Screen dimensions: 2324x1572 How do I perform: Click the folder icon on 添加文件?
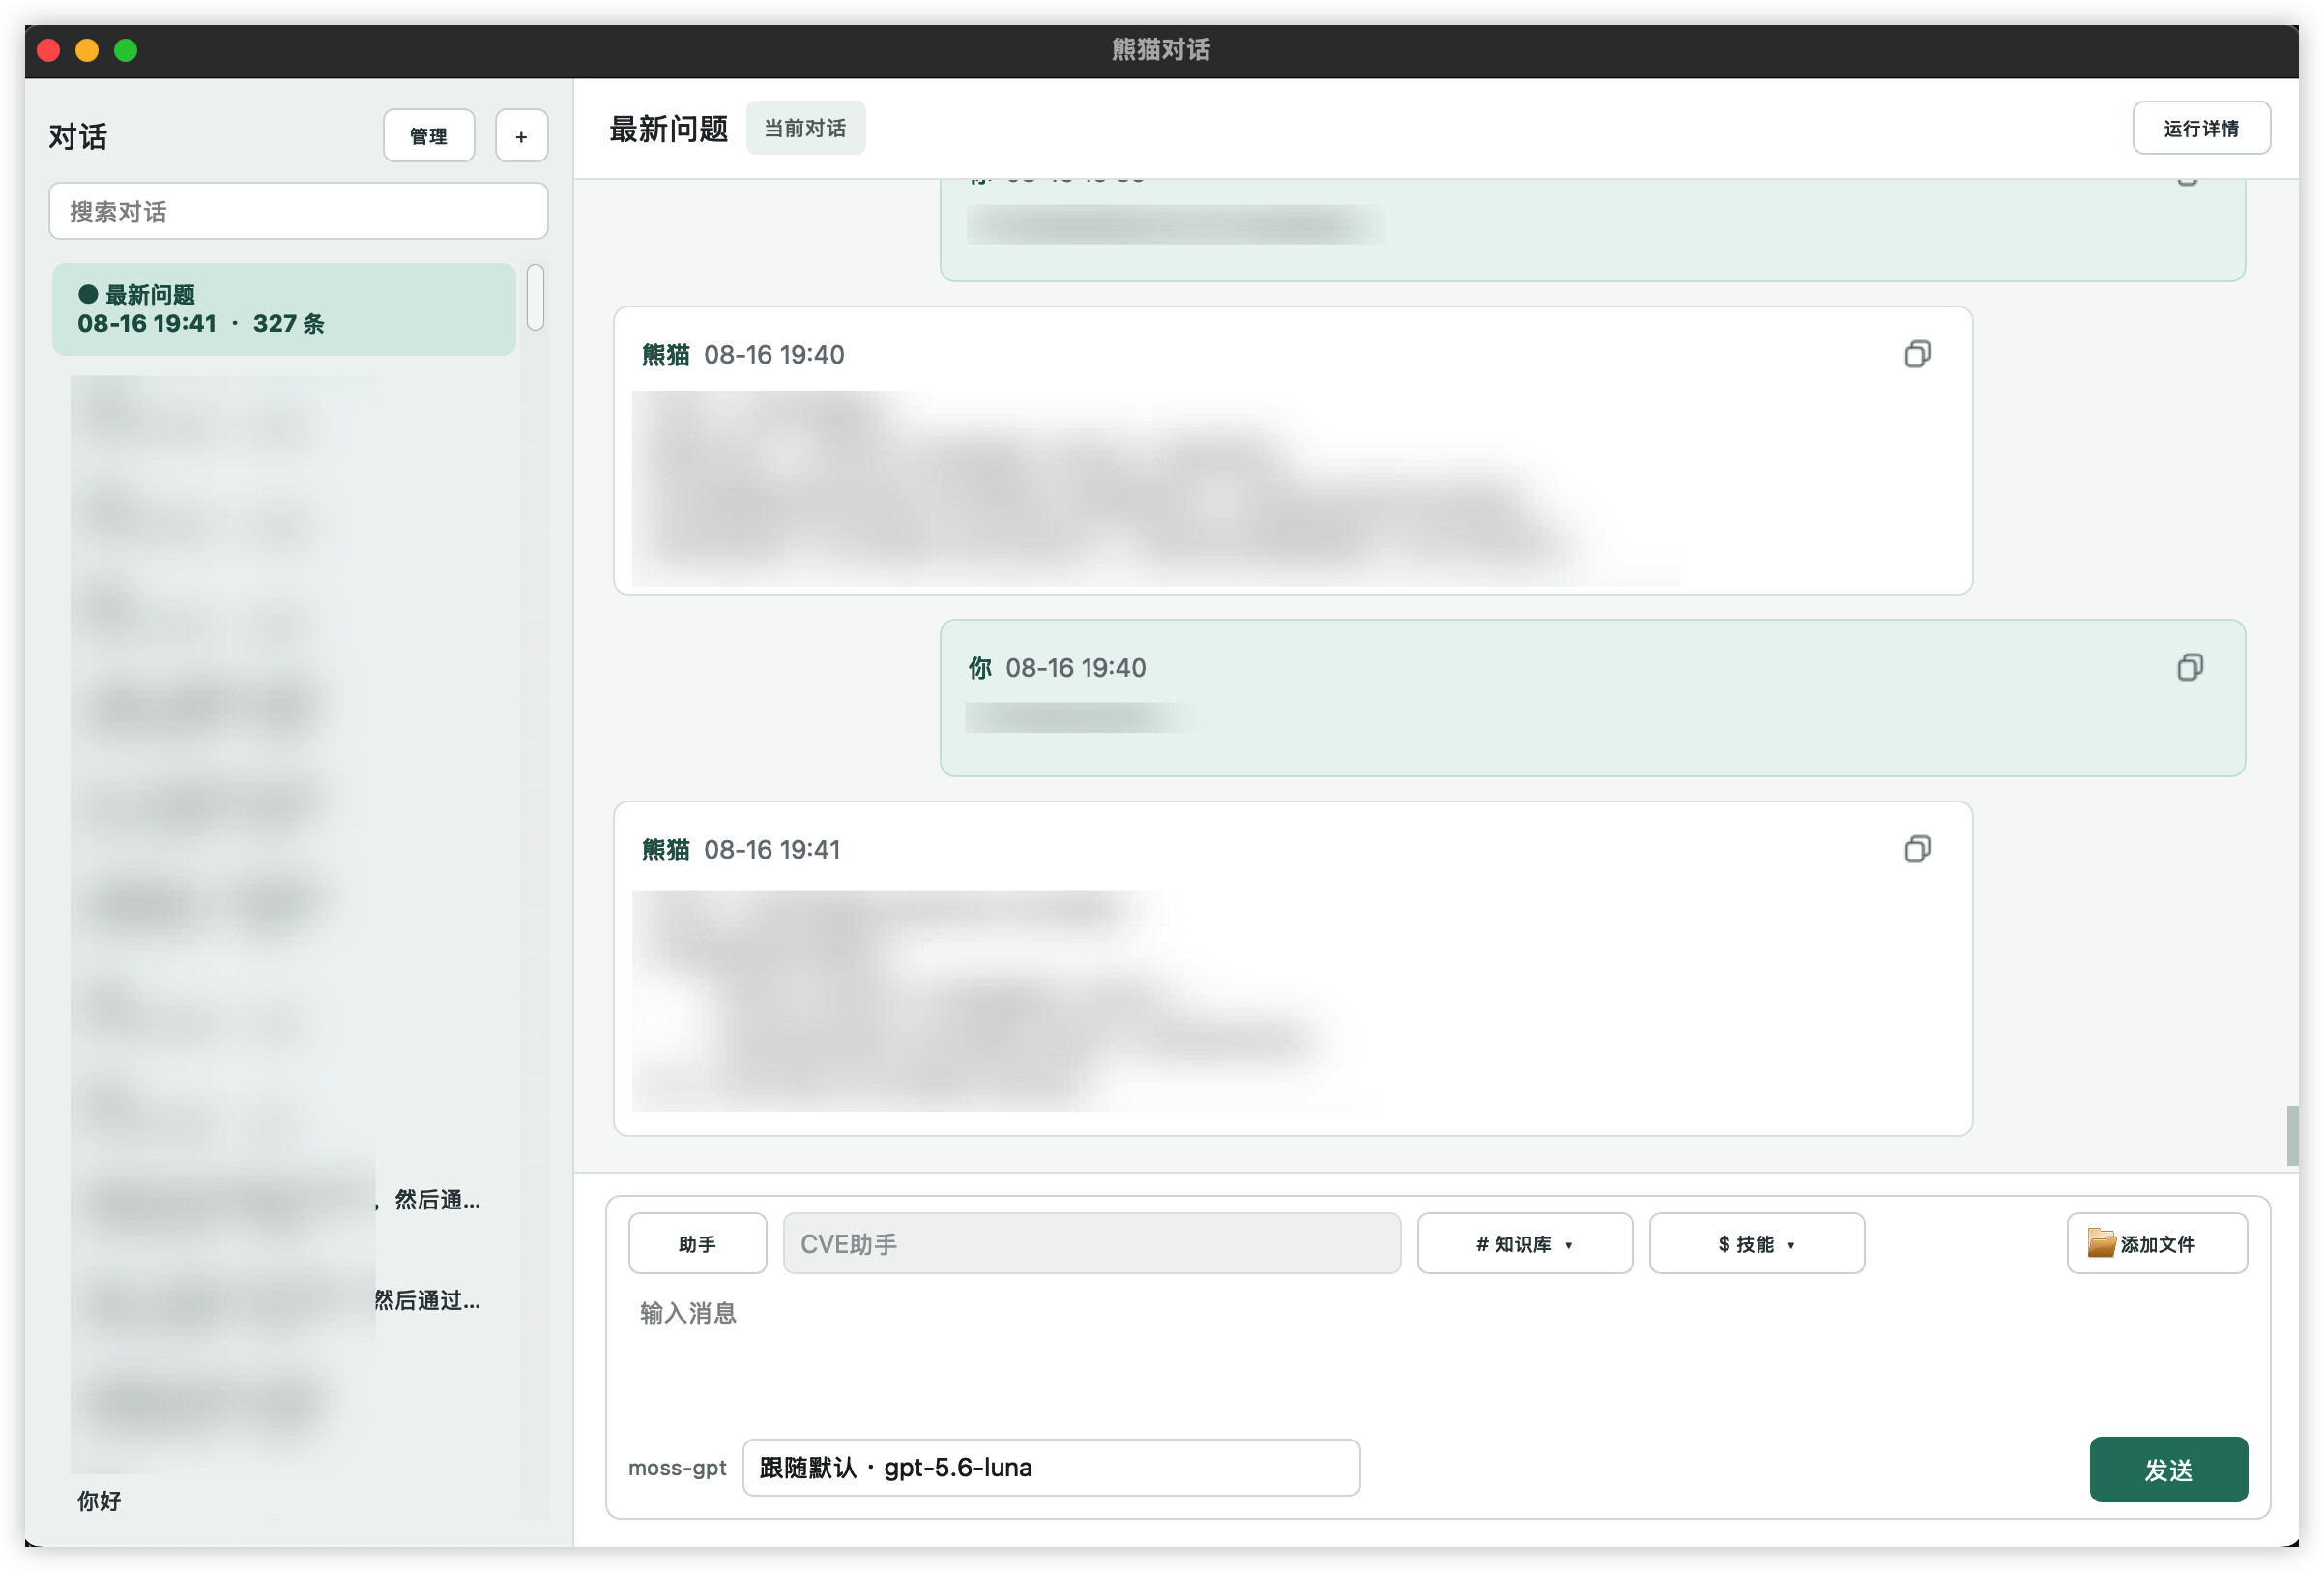tap(2101, 1242)
